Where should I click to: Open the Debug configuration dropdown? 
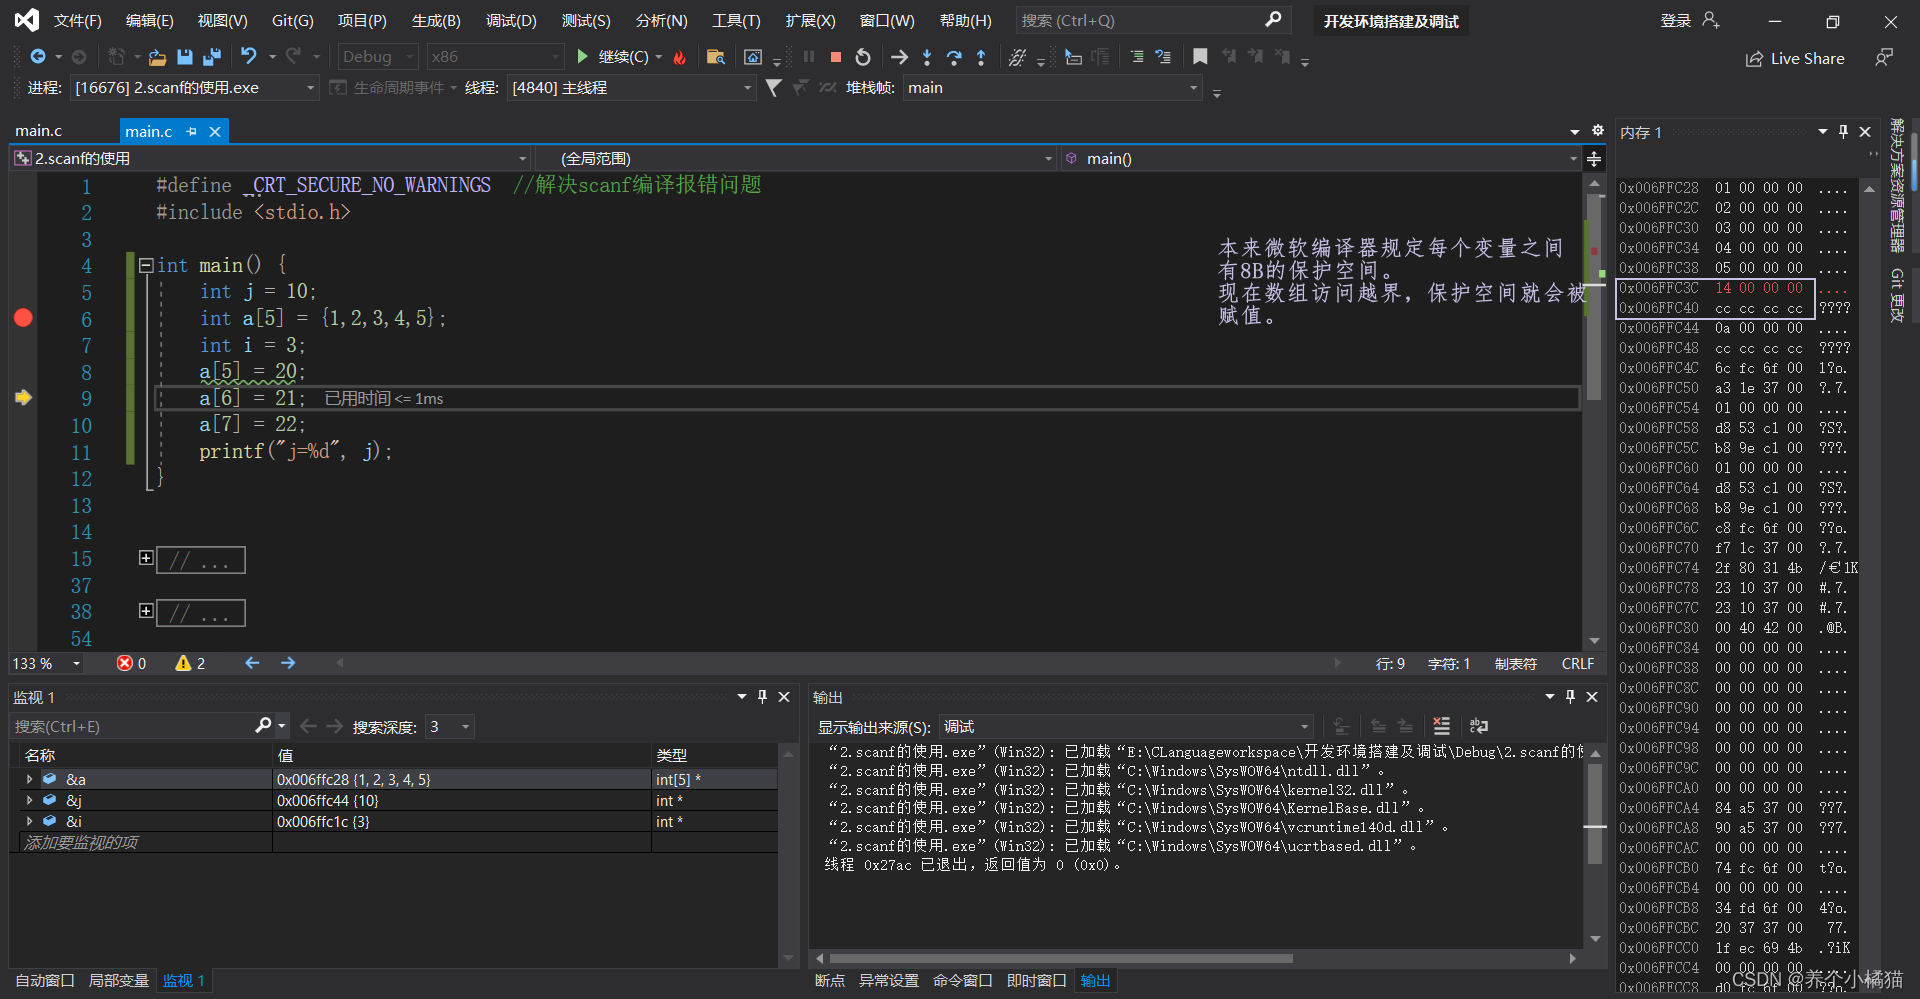(378, 57)
